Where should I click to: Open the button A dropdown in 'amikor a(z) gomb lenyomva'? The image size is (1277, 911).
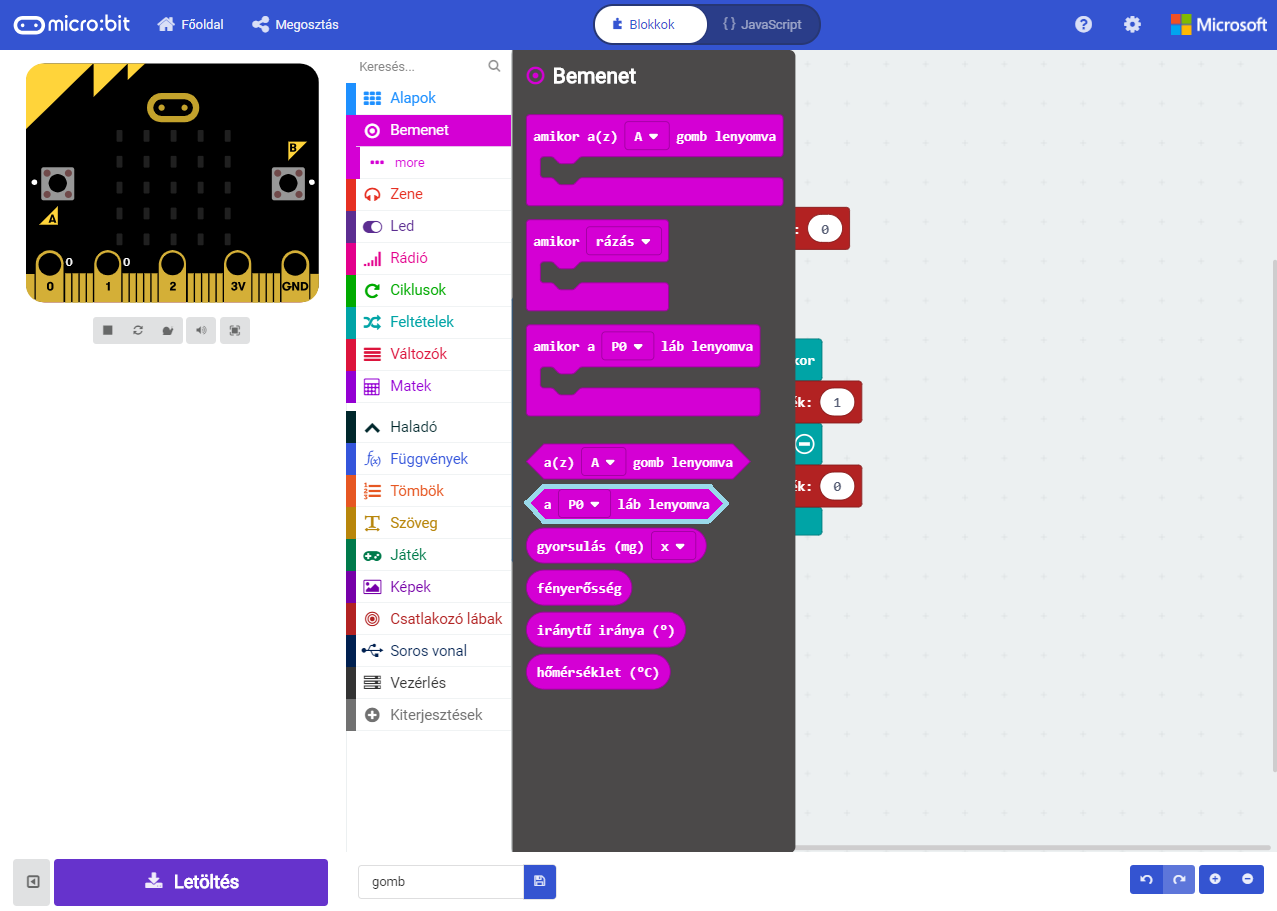point(646,136)
